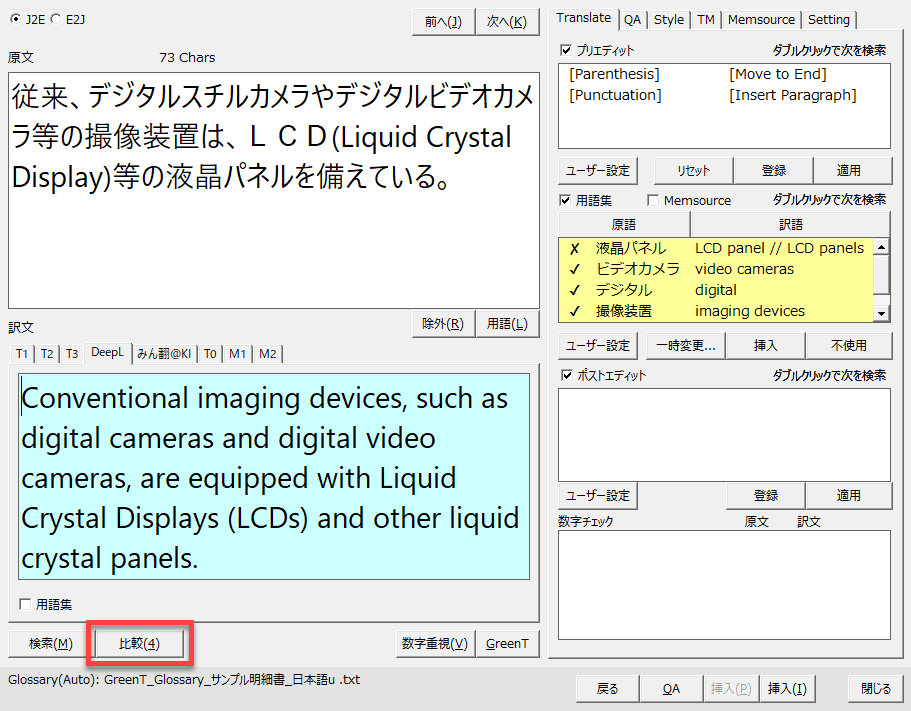Click the 数字重視(V) button
Screen dimensions: 911x711
434,644
